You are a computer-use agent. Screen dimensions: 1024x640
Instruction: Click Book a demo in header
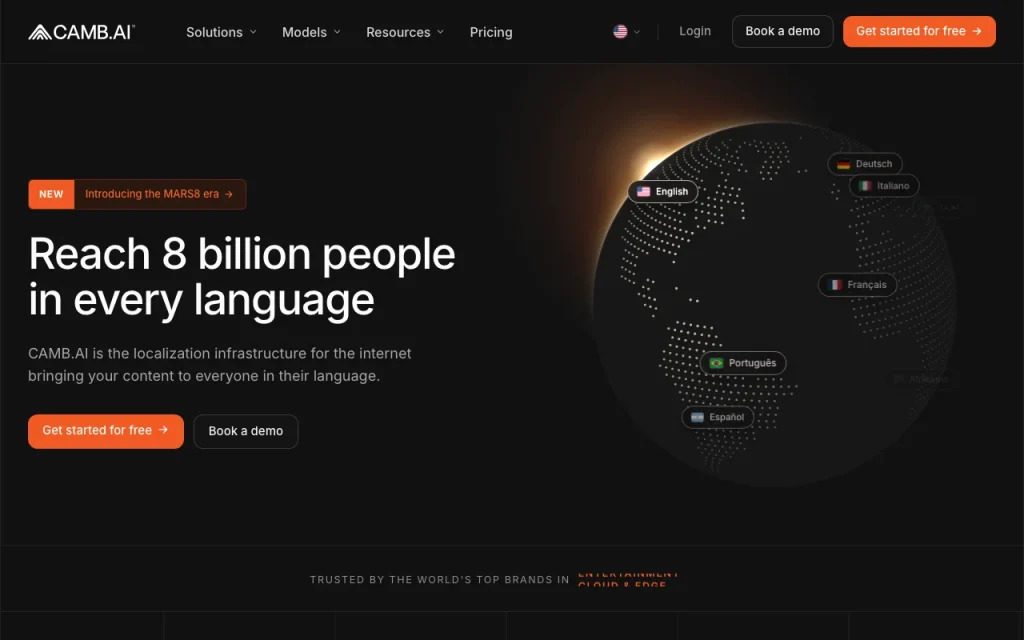(782, 31)
